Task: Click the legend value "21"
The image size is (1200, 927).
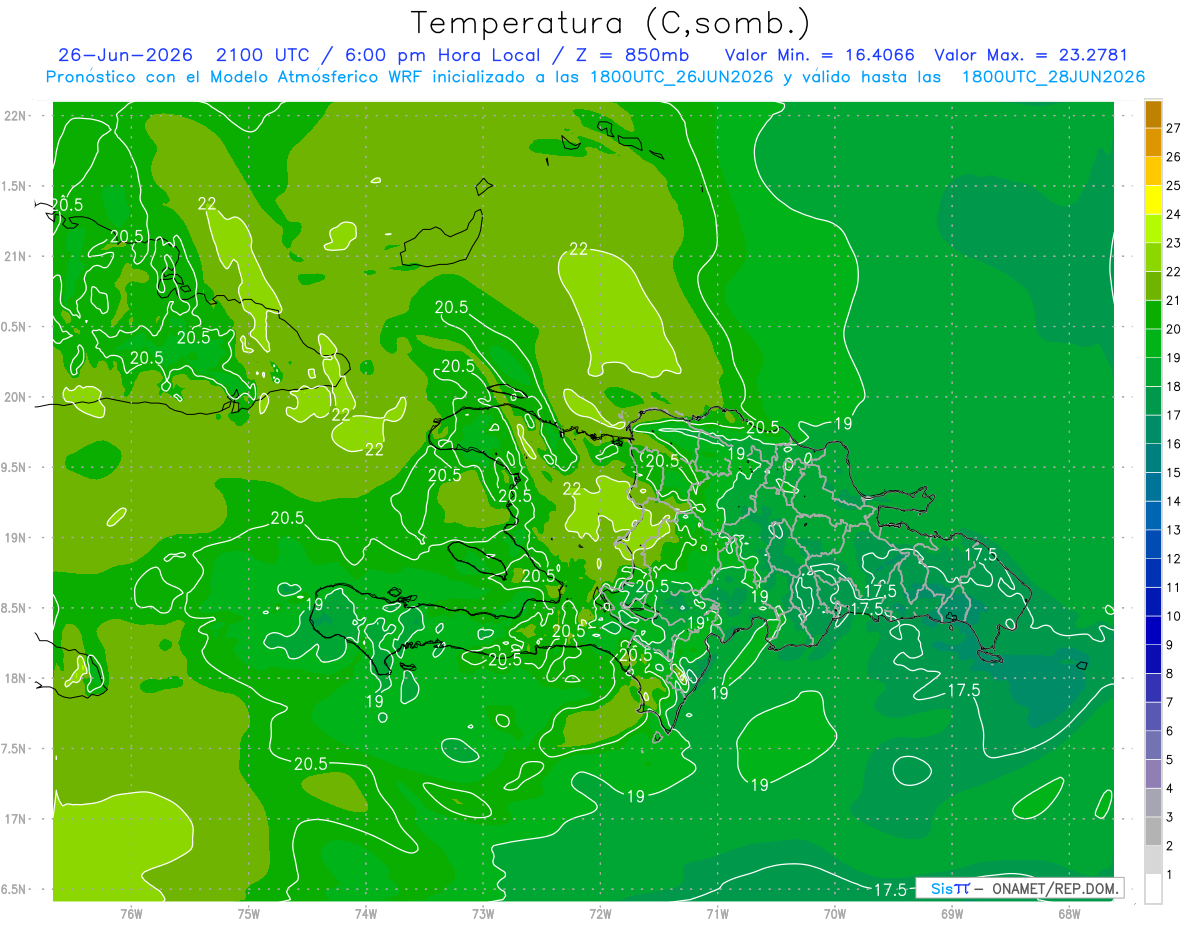Action: [x=1174, y=300]
